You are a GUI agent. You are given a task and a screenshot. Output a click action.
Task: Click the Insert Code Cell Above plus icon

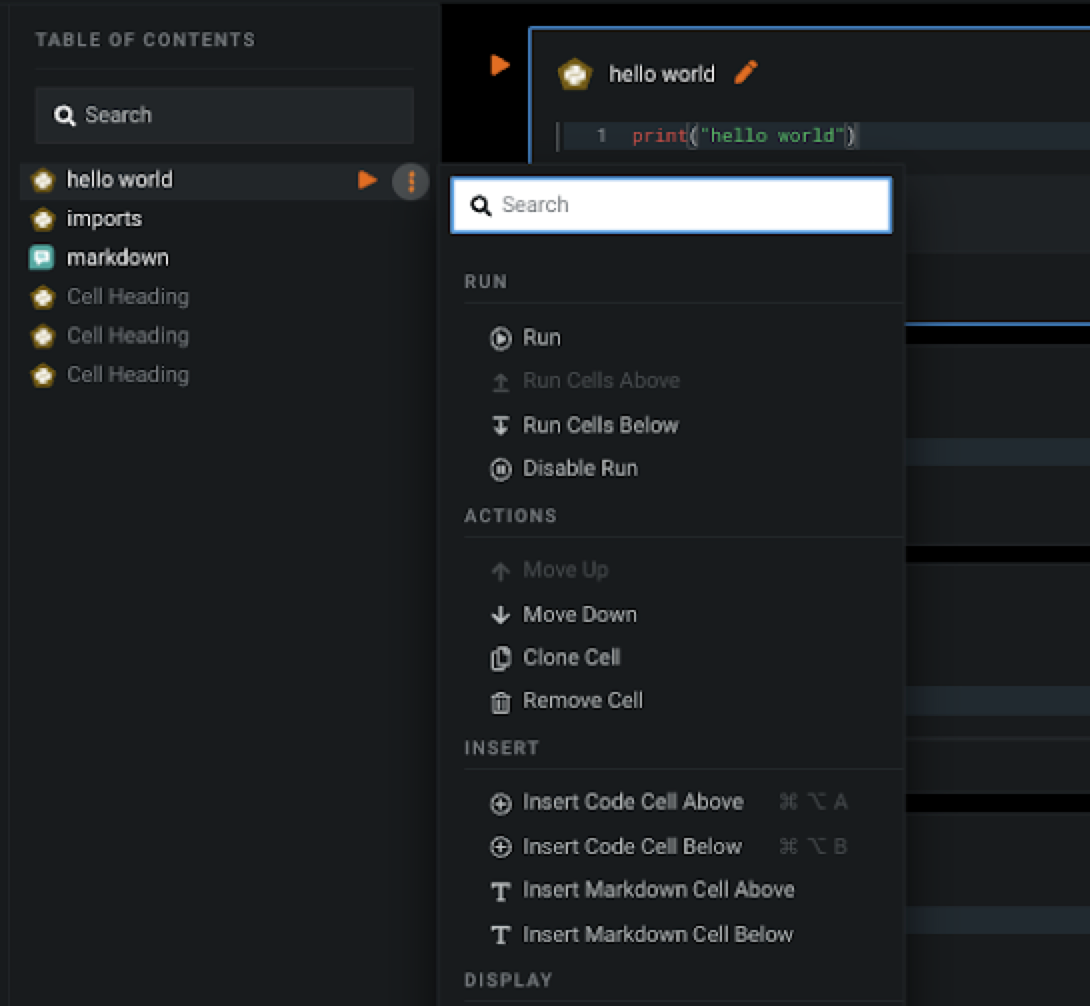[x=501, y=803]
